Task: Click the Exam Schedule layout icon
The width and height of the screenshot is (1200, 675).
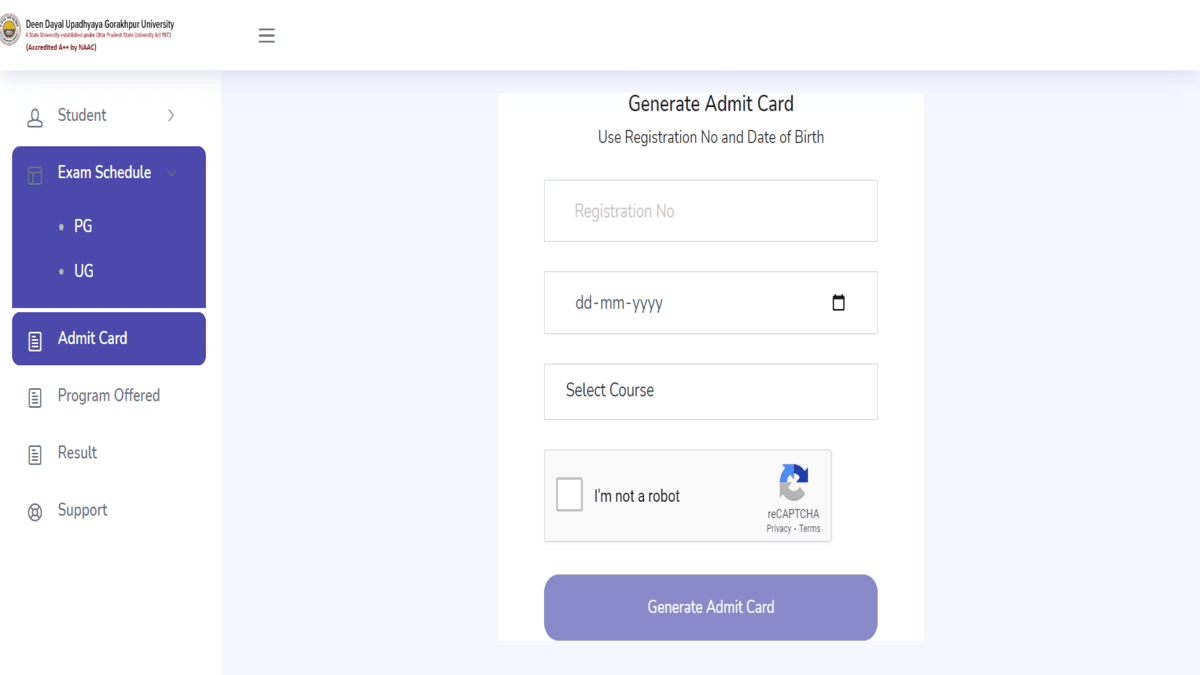Action: [x=35, y=175]
